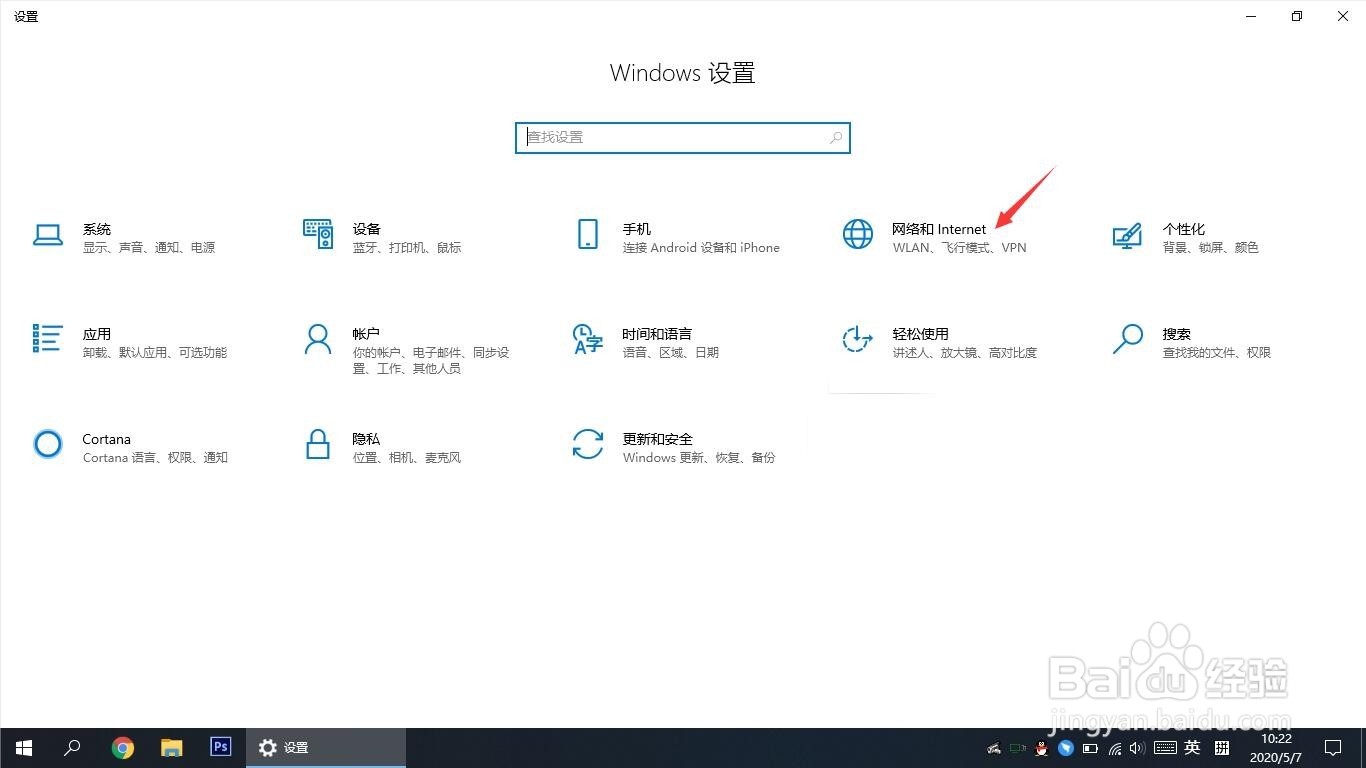Open the 隐私 (Privacy) lock icon

click(318, 444)
